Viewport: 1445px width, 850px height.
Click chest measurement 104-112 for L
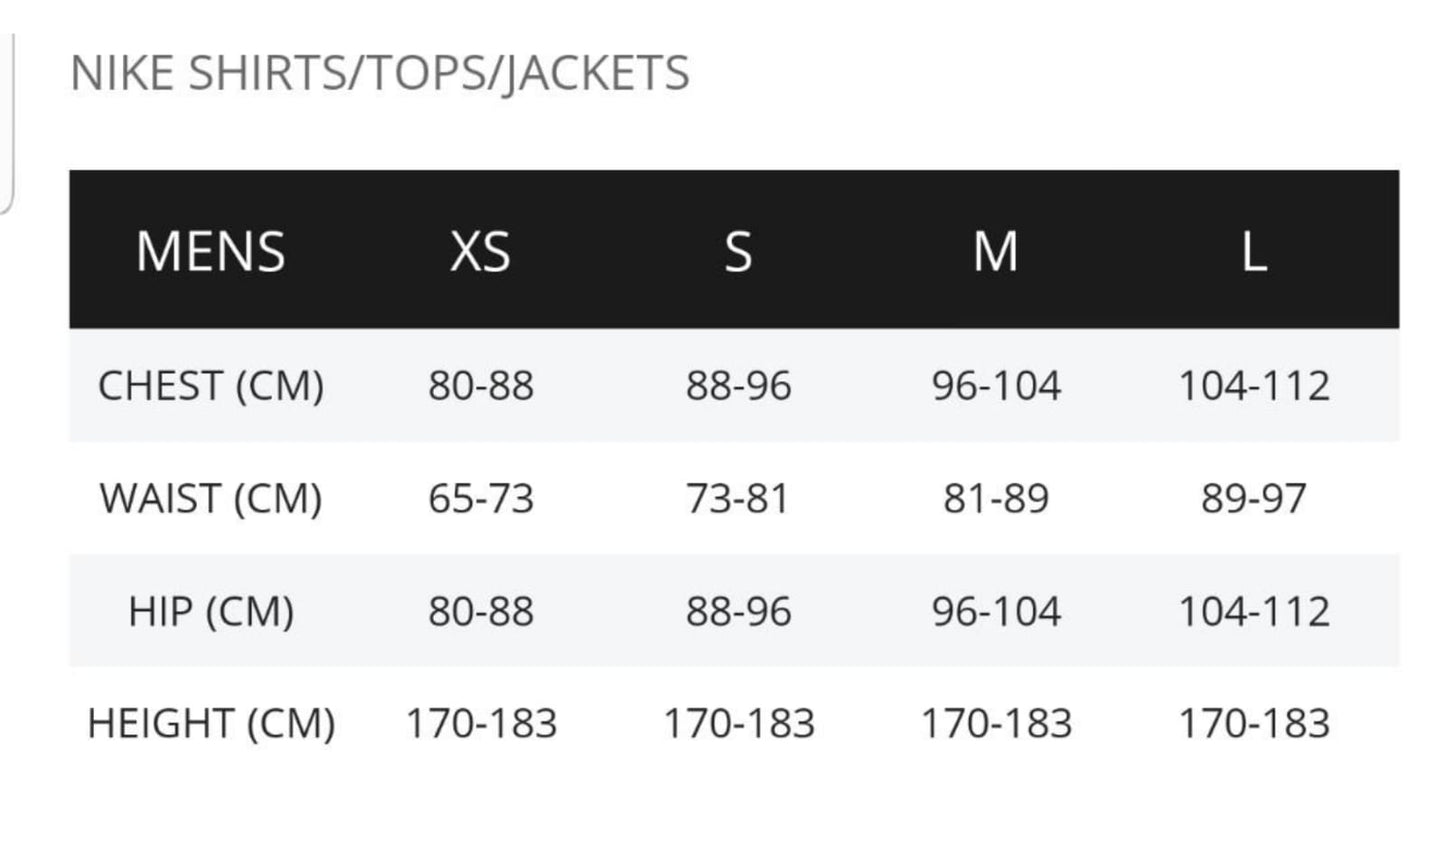point(1254,386)
